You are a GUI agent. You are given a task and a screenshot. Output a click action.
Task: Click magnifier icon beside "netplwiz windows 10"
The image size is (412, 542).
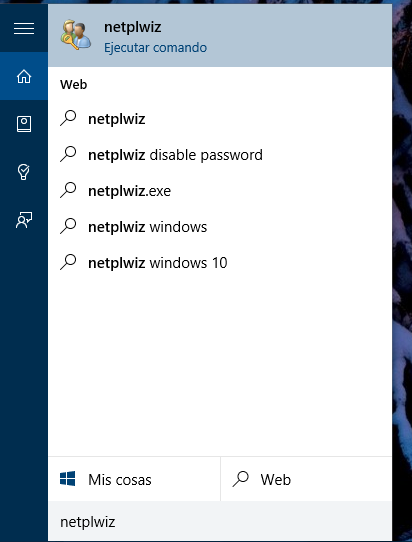click(68, 262)
